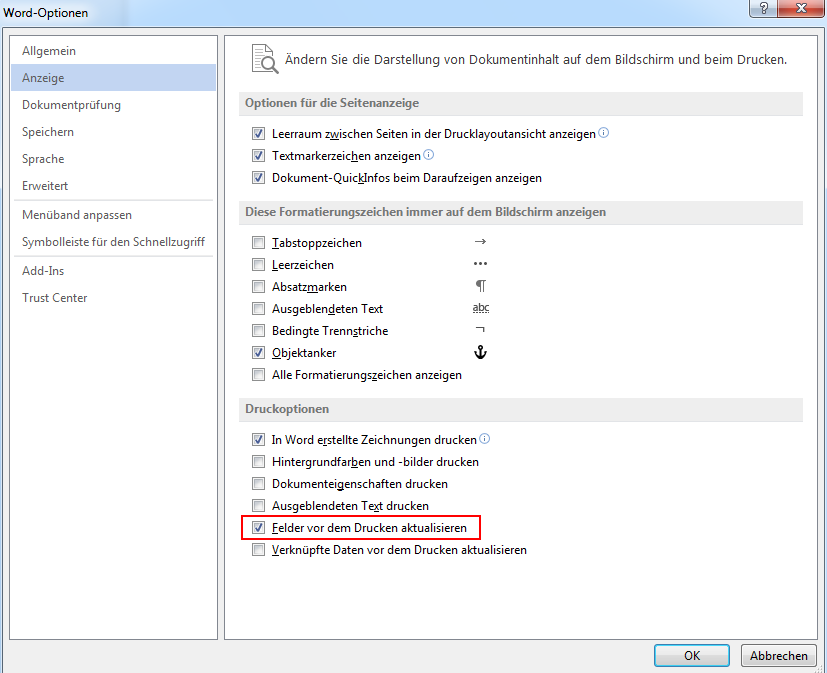Screen dimensions: 827x673
Task: Click info icon beside Textmarkerzeichen anzeigen
Action: [x=429, y=155]
